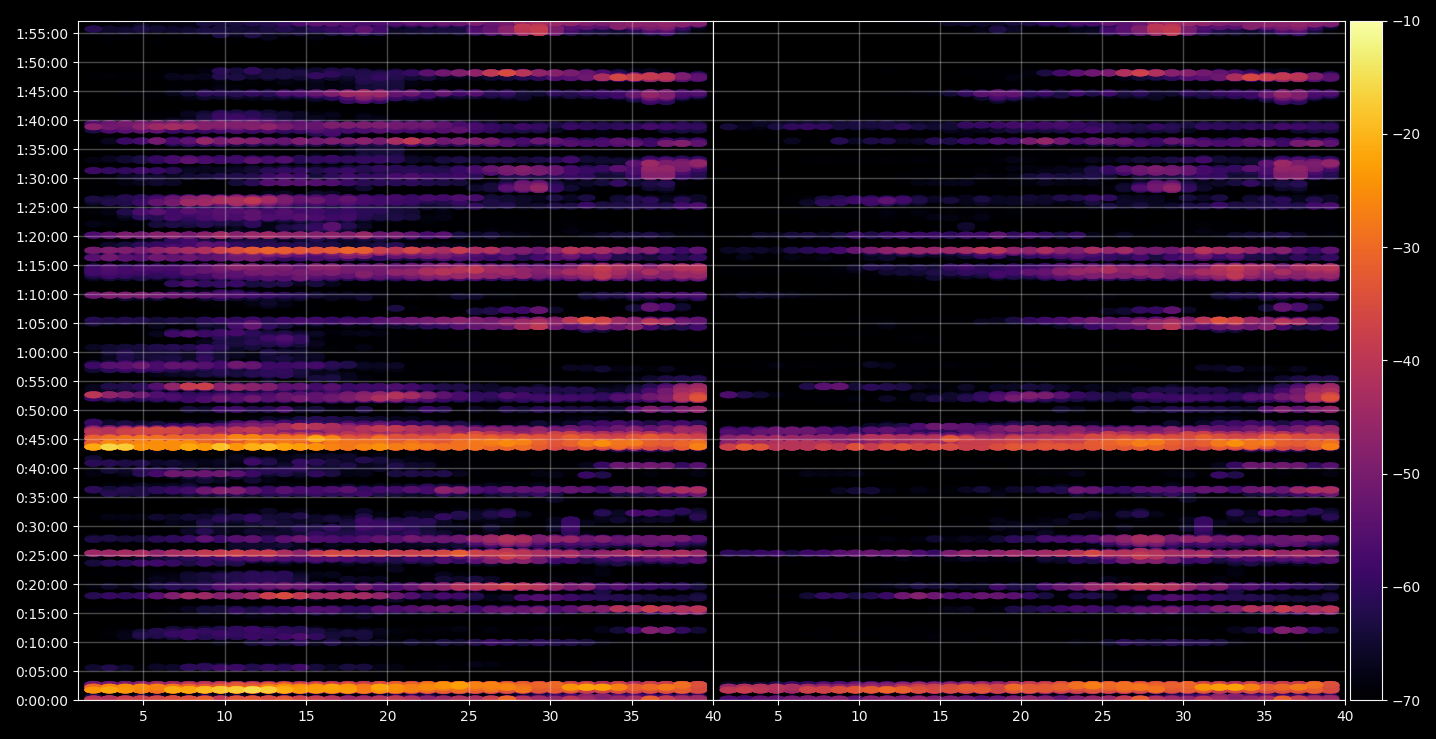
Task: Click the 0:55:00 y-axis tick label
Action: coord(42,381)
